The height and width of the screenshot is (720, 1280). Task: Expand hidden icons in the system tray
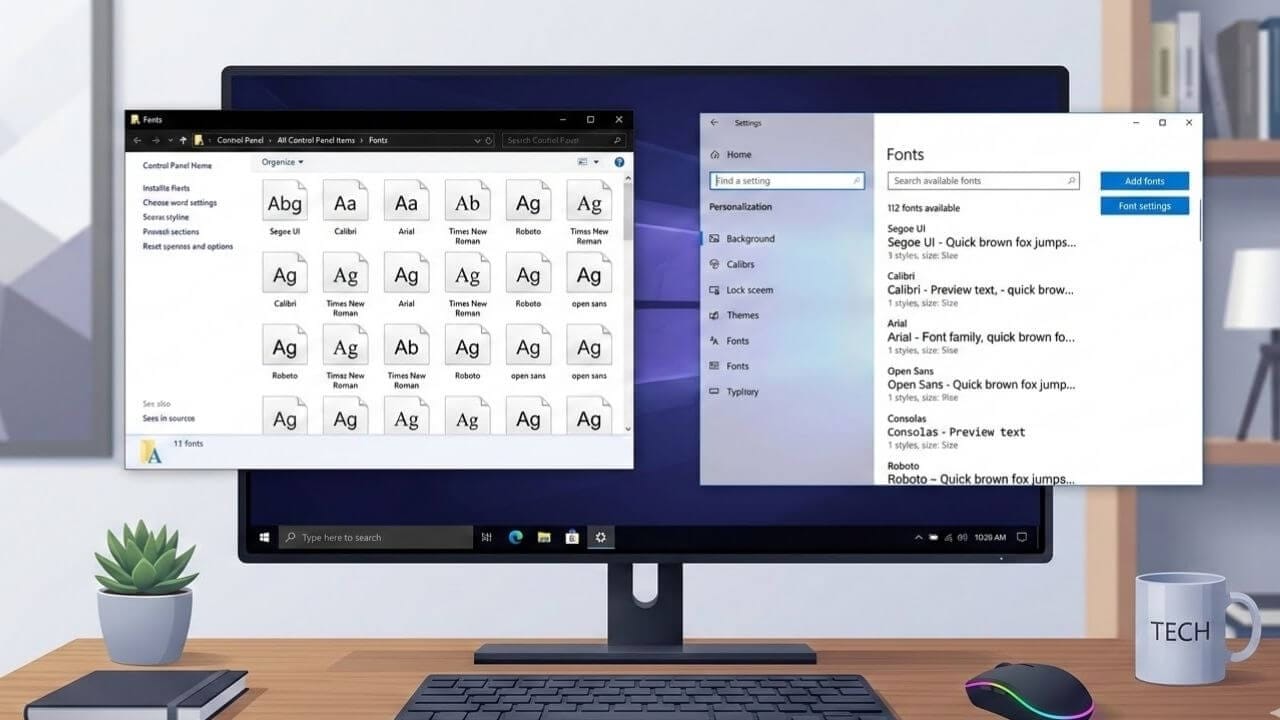point(918,537)
